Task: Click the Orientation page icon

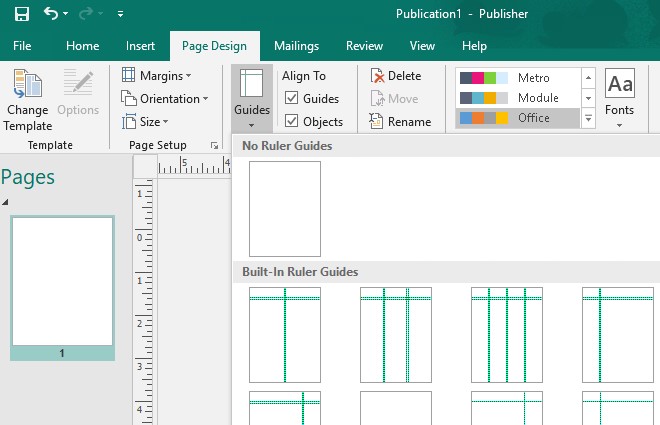Action: click(128, 98)
